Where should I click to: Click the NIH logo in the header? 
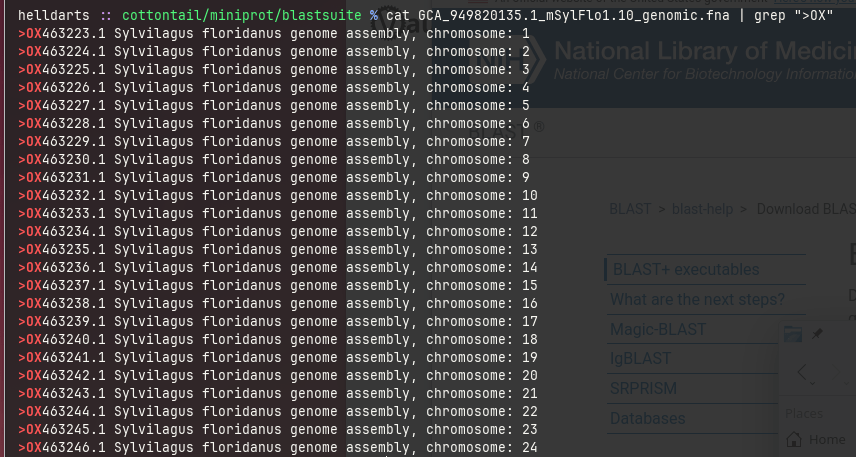(x=520, y=59)
